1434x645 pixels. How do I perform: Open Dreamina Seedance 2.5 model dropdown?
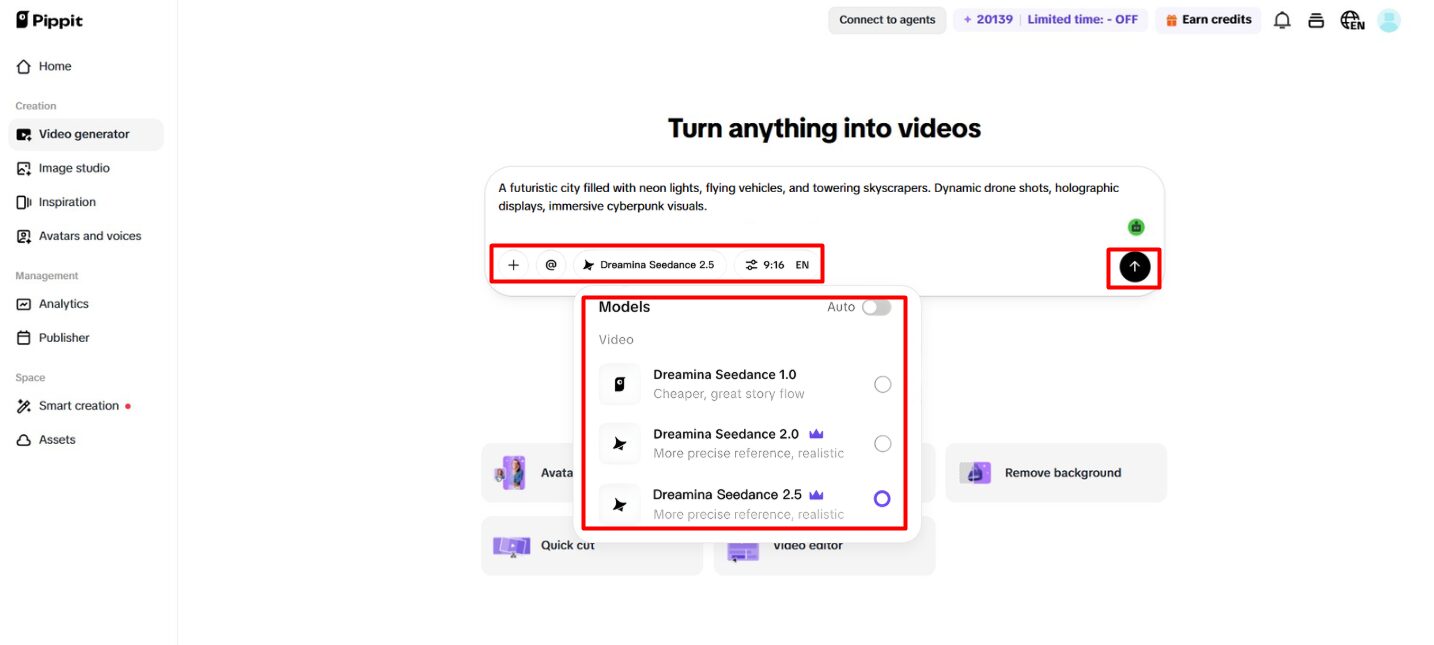[x=649, y=265]
